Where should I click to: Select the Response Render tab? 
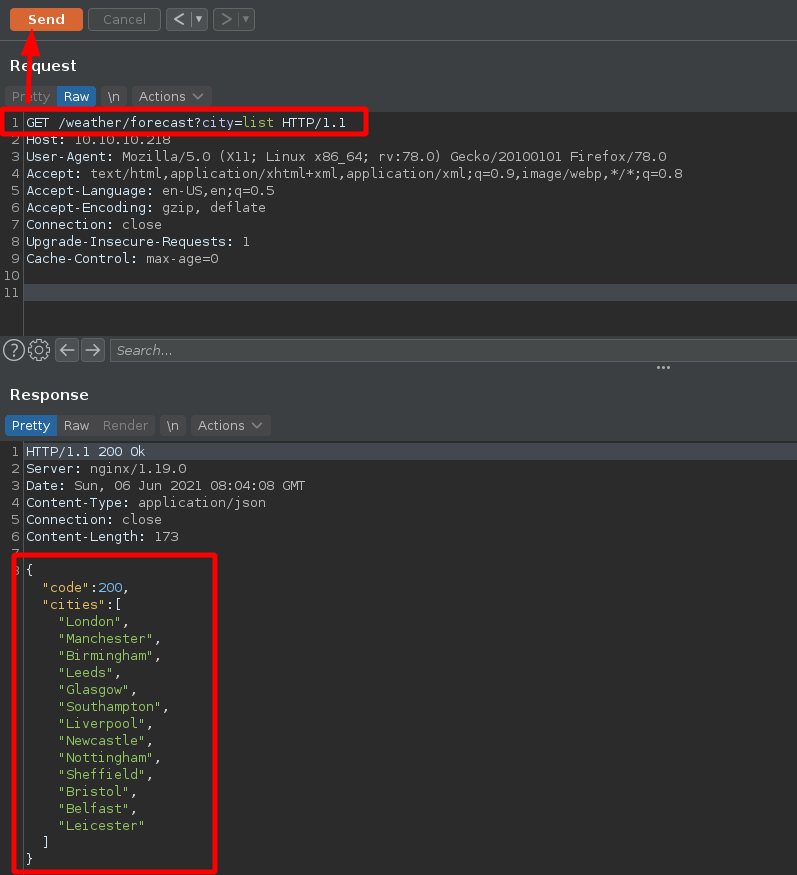tap(125, 425)
